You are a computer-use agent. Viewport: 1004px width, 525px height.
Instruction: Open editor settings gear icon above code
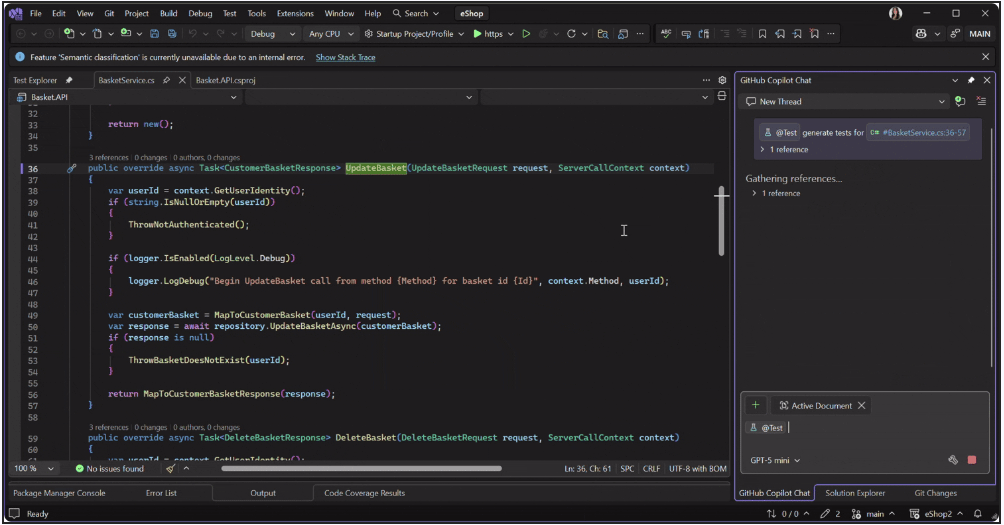[x=722, y=80]
